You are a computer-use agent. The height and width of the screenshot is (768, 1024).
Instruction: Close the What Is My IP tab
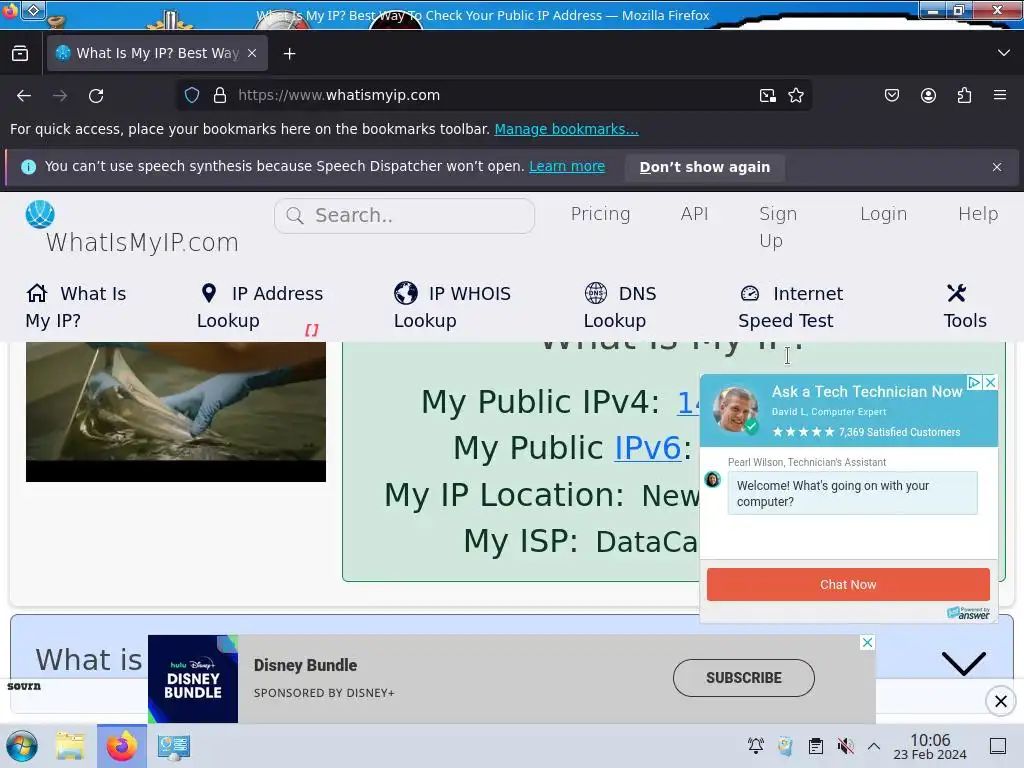pyautogui.click(x=252, y=54)
